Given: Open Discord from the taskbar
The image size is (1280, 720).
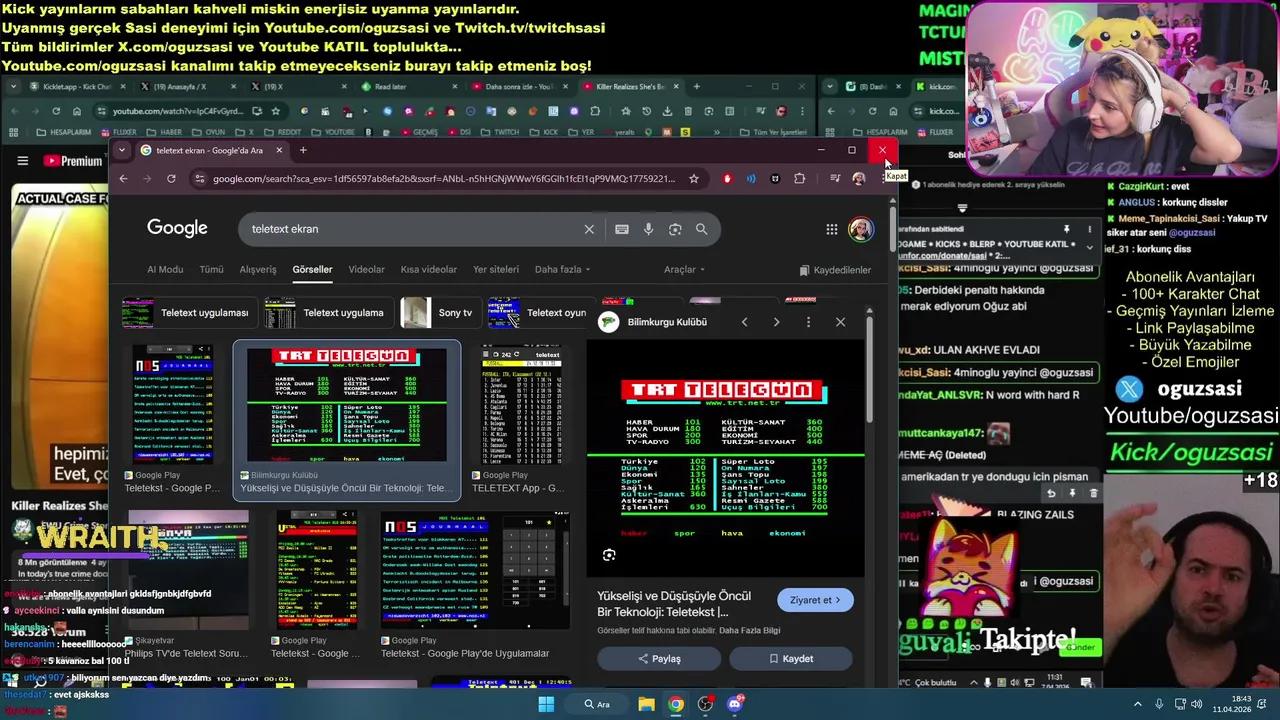Looking at the screenshot, I should click(735, 704).
